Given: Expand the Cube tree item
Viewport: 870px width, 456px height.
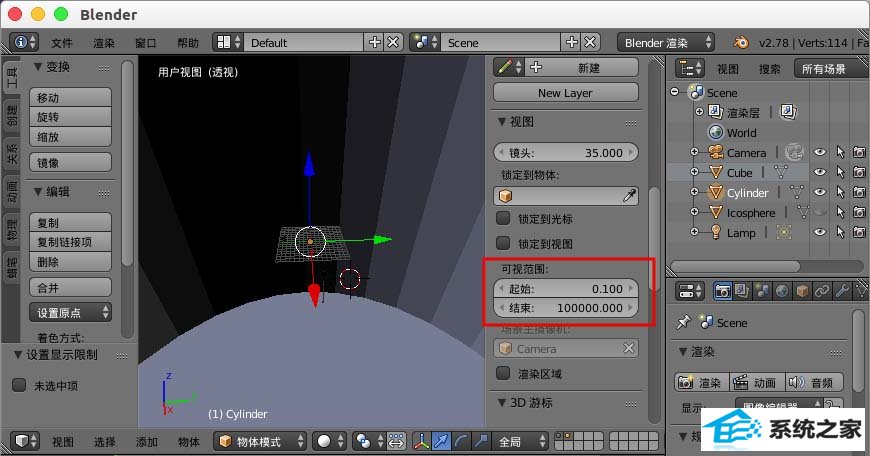Looking at the screenshot, I should (694, 172).
